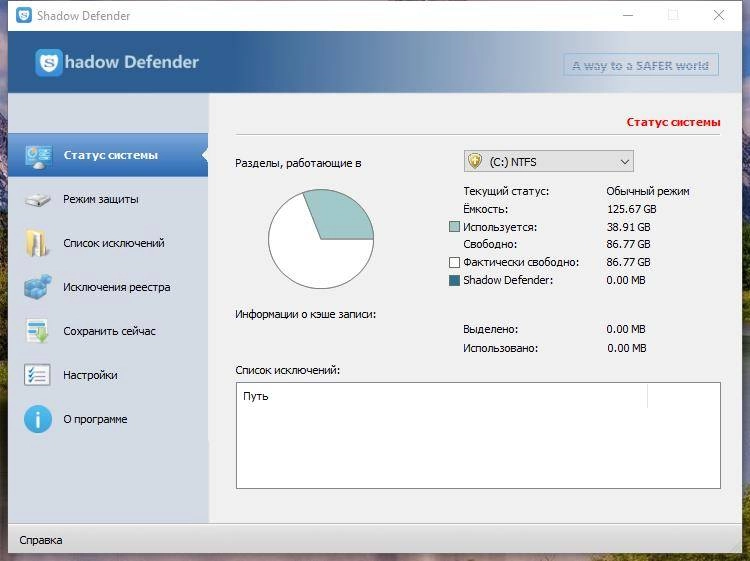Click the Обычный режим status value
Viewport: 750px width, 561px height.
tap(648, 191)
